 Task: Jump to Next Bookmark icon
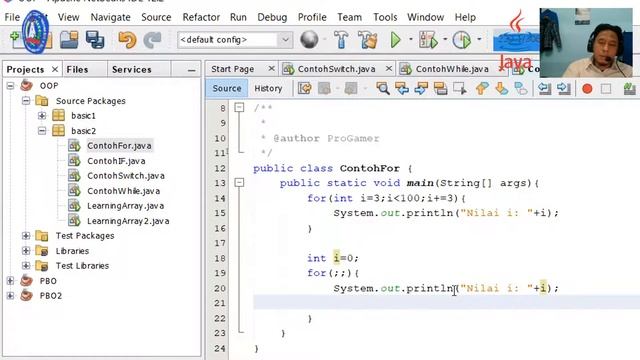[x=502, y=88]
